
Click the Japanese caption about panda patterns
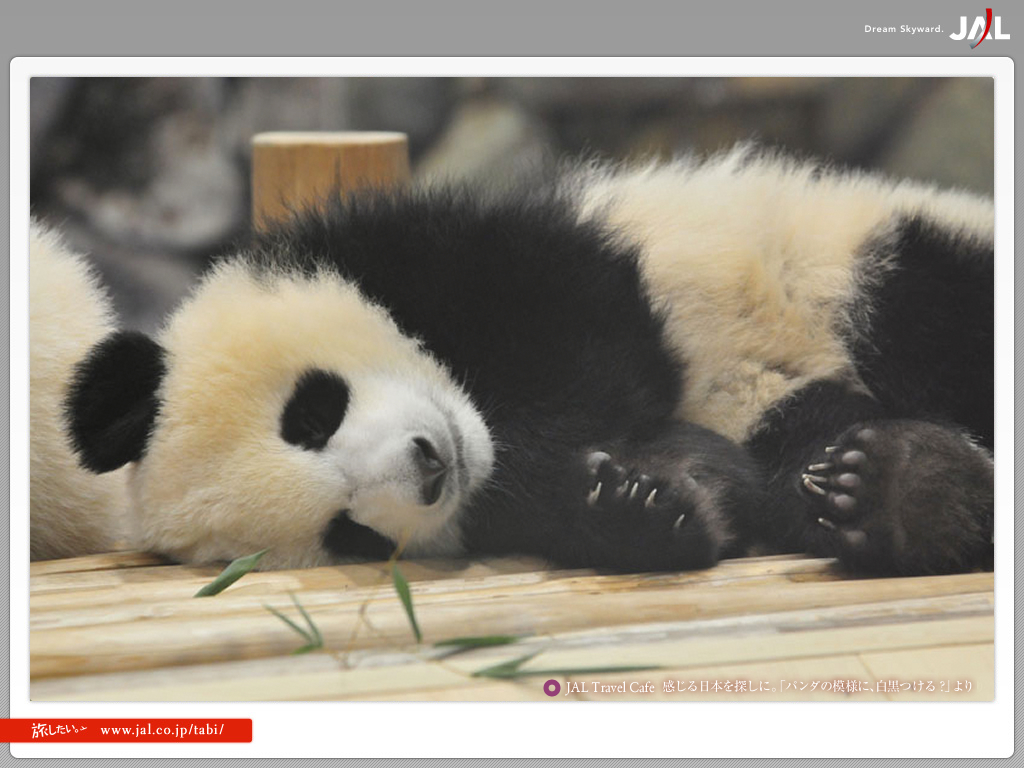(817, 687)
